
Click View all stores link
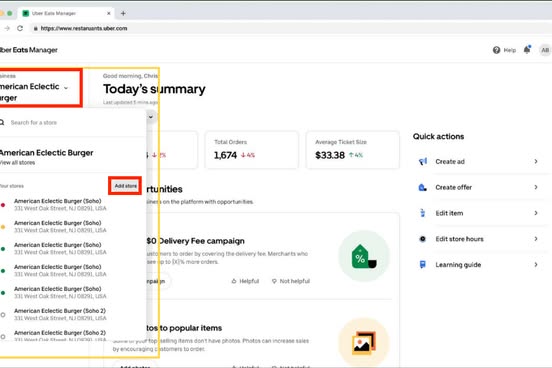click(x=18, y=163)
